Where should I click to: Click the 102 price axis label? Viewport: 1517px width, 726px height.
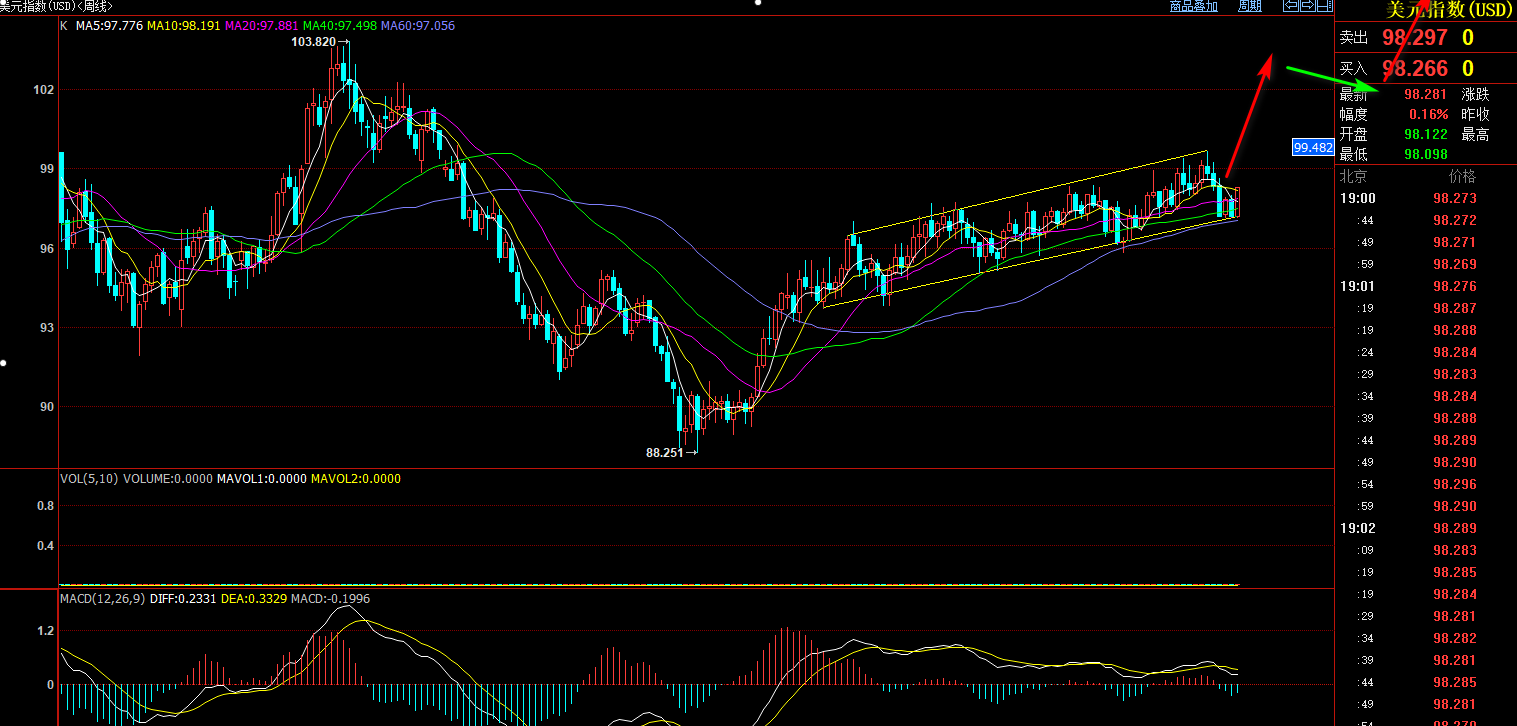(x=43, y=89)
